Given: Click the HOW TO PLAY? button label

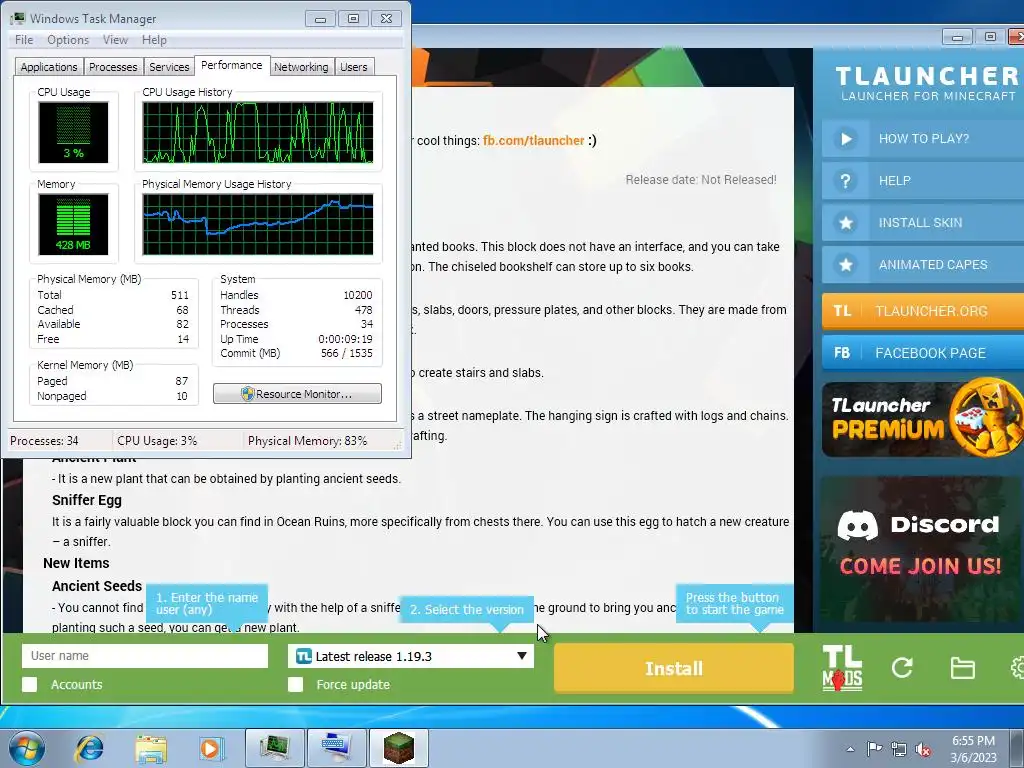Looking at the screenshot, I should pyautogui.click(x=923, y=138).
